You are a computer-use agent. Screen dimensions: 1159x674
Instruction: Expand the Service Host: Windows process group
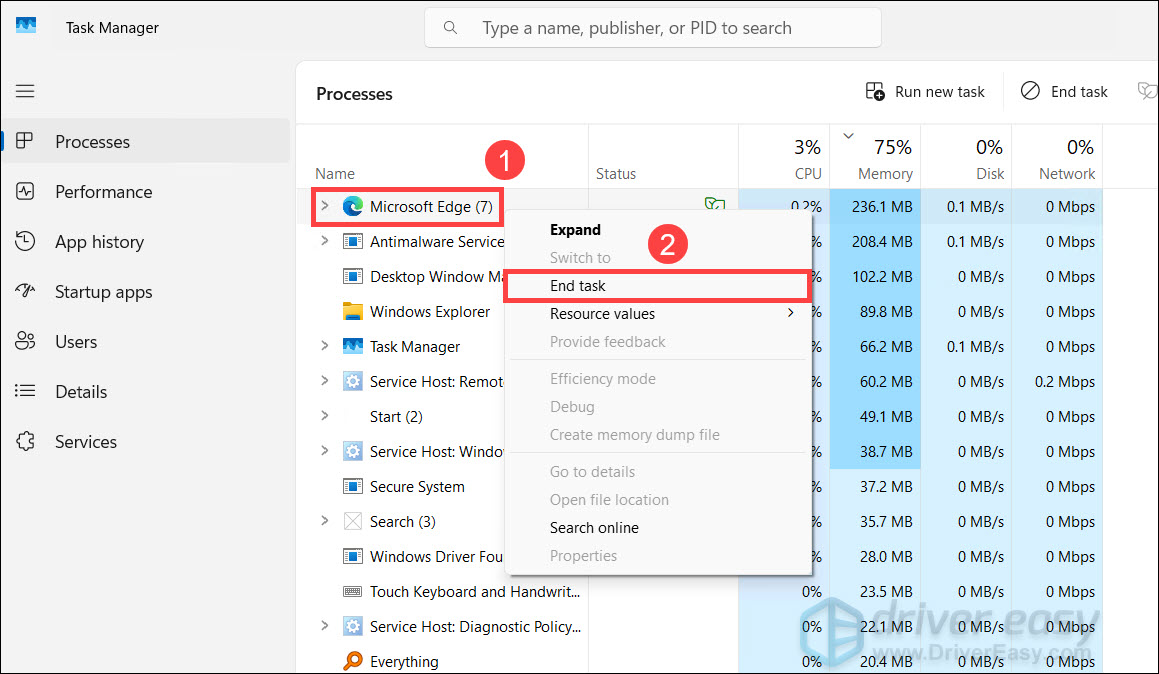tap(324, 451)
